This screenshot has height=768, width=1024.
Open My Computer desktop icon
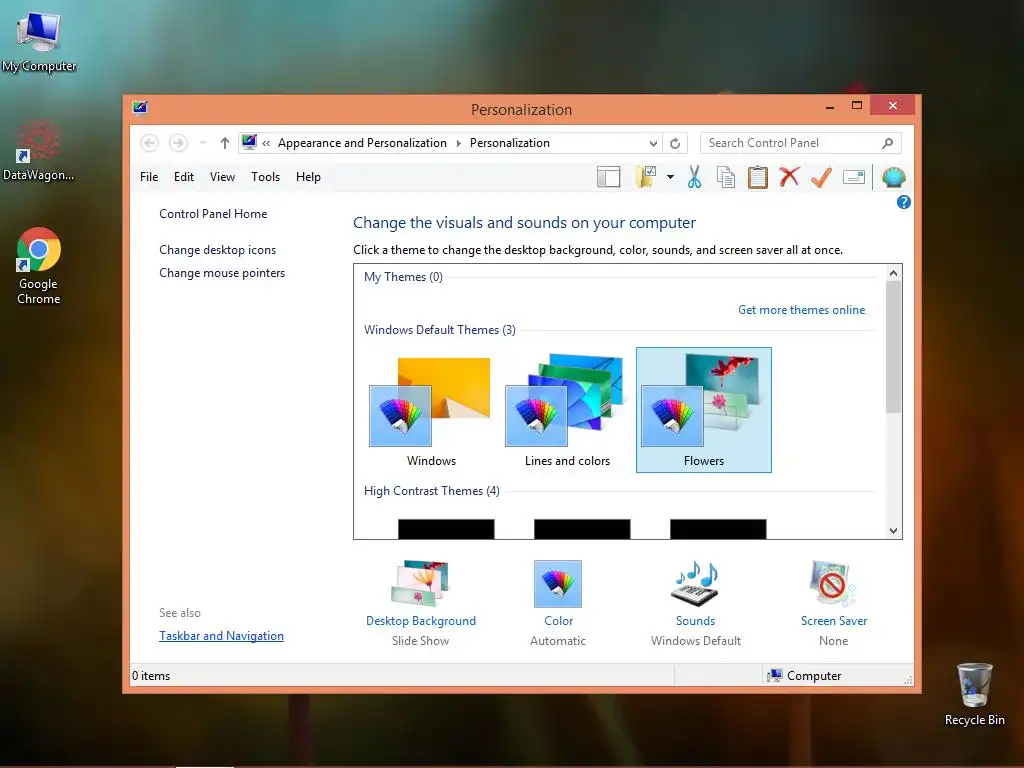pos(39,41)
